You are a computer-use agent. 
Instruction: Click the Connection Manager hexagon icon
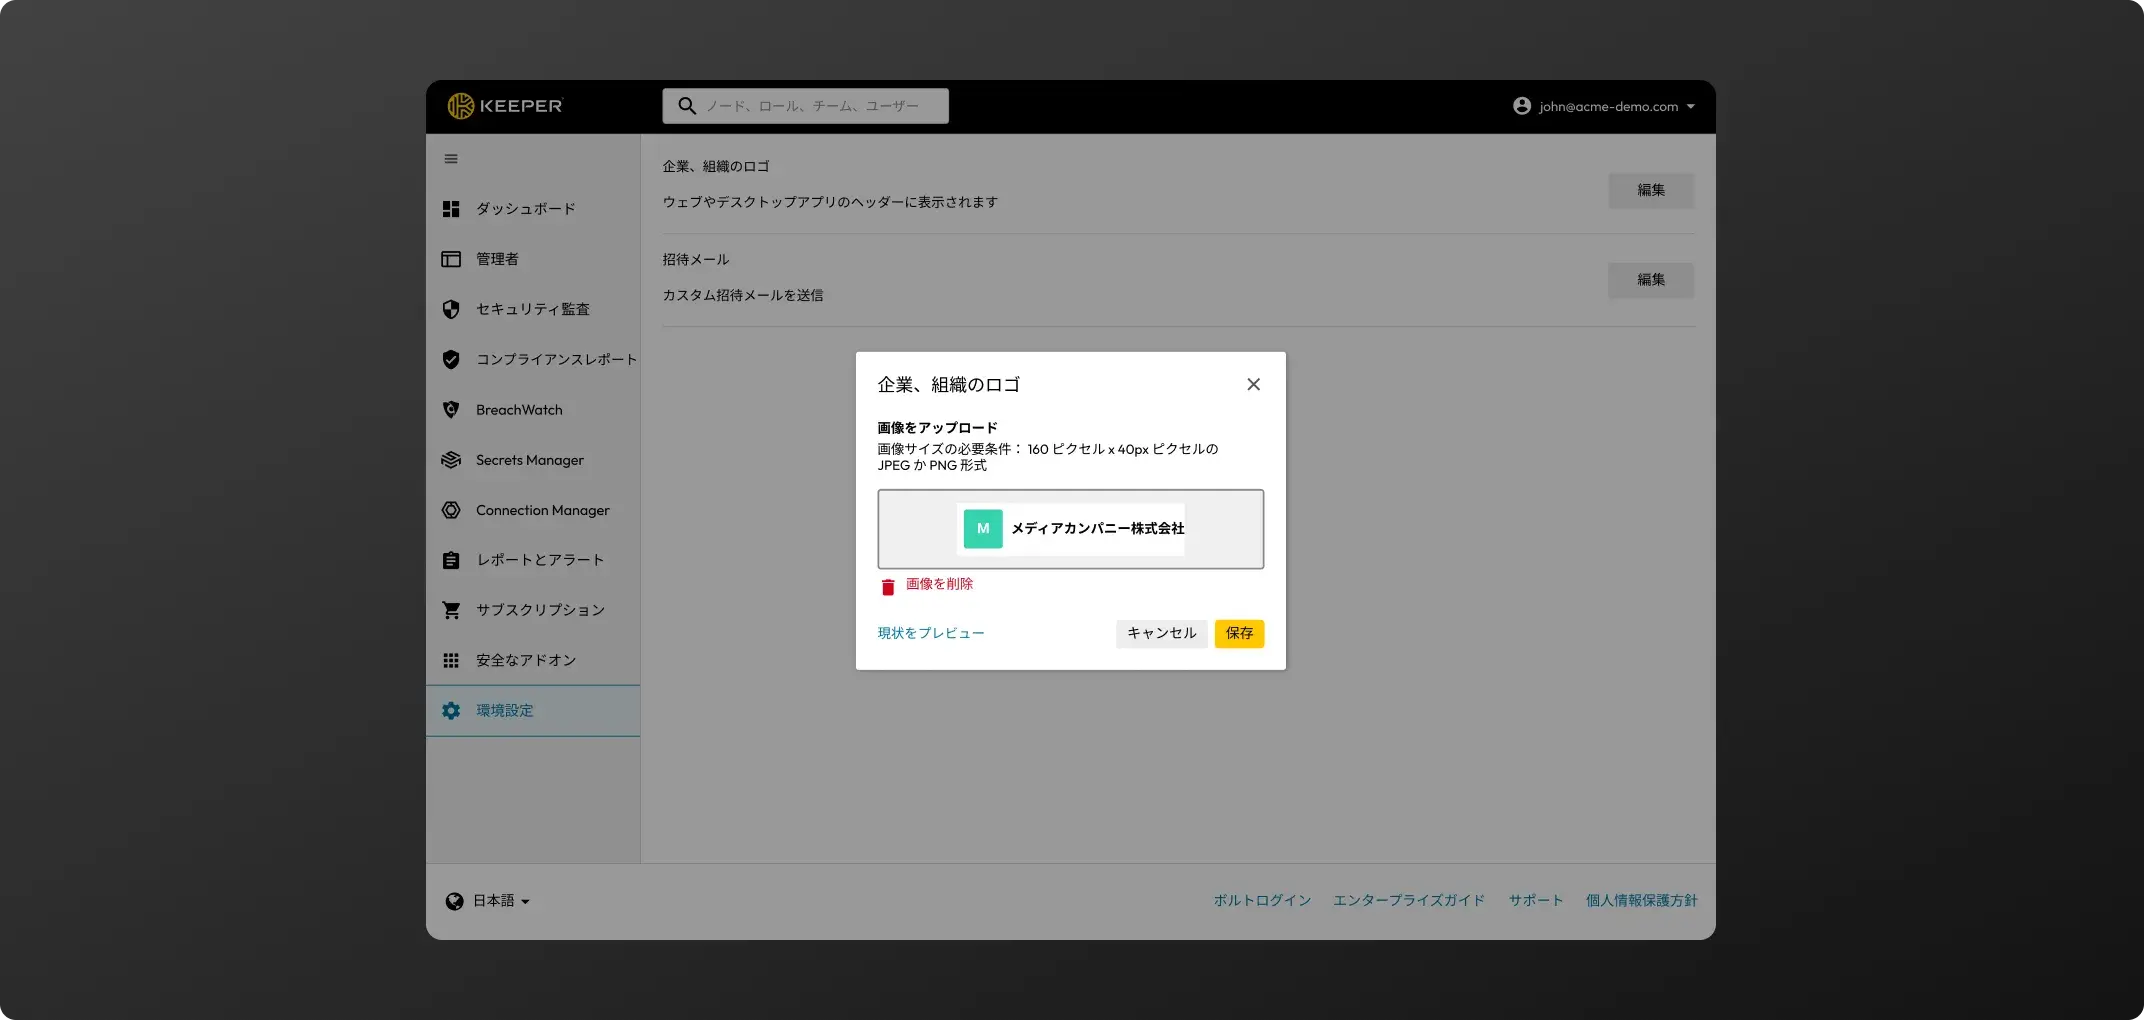coord(451,510)
